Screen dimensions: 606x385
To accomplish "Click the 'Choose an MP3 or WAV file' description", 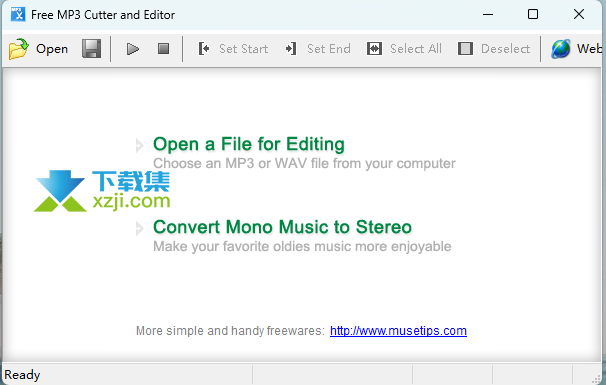I will tap(305, 164).
